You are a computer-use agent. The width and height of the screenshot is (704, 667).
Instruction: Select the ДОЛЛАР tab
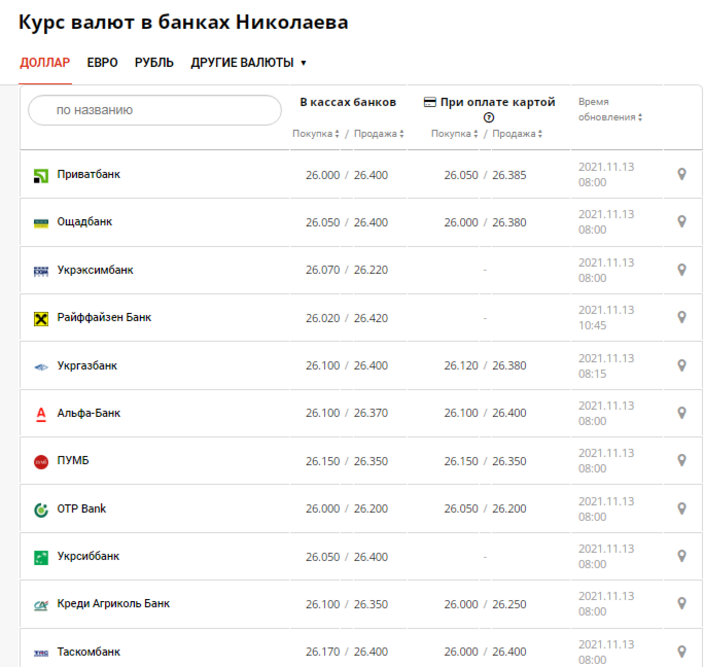point(45,62)
